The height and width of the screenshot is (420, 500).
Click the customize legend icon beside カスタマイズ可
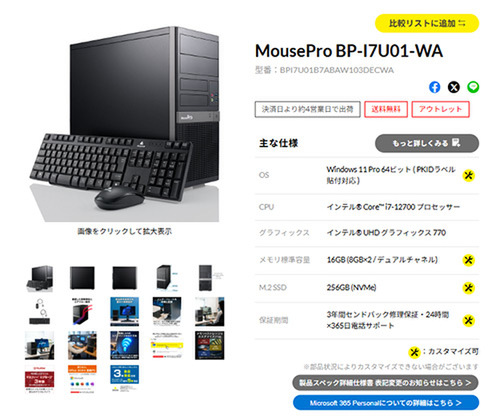414,352
